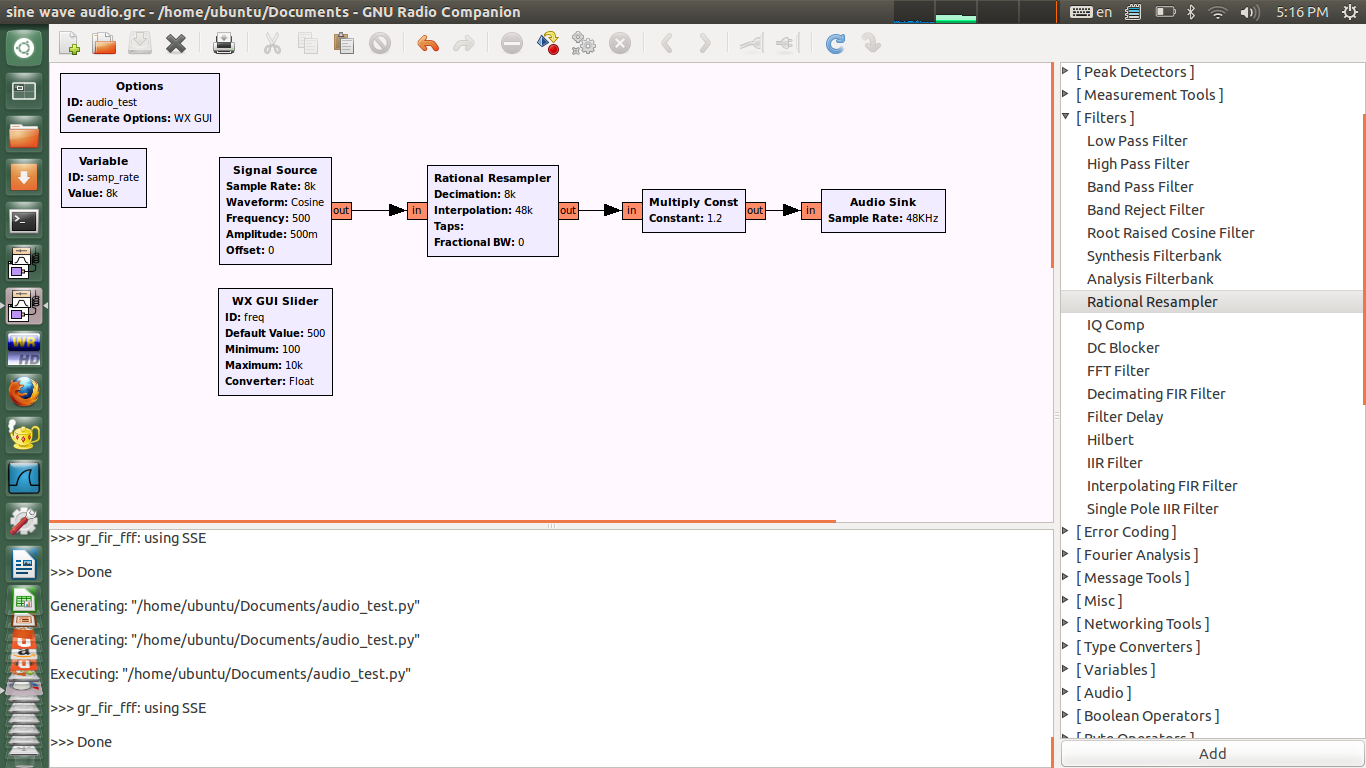1366x768 pixels.
Task: Expand the Error Coding category
Action: click(x=1066, y=531)
